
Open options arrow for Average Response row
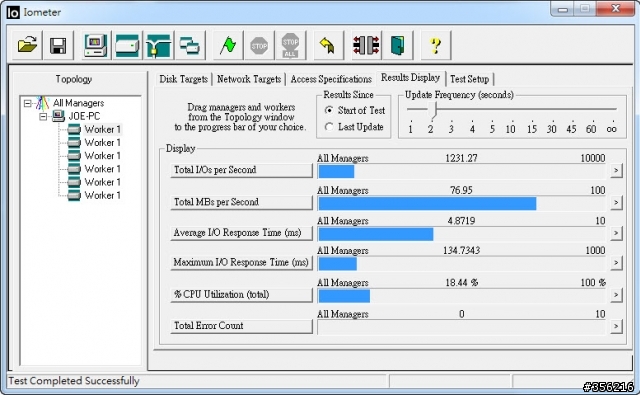(x=616, y=233)
